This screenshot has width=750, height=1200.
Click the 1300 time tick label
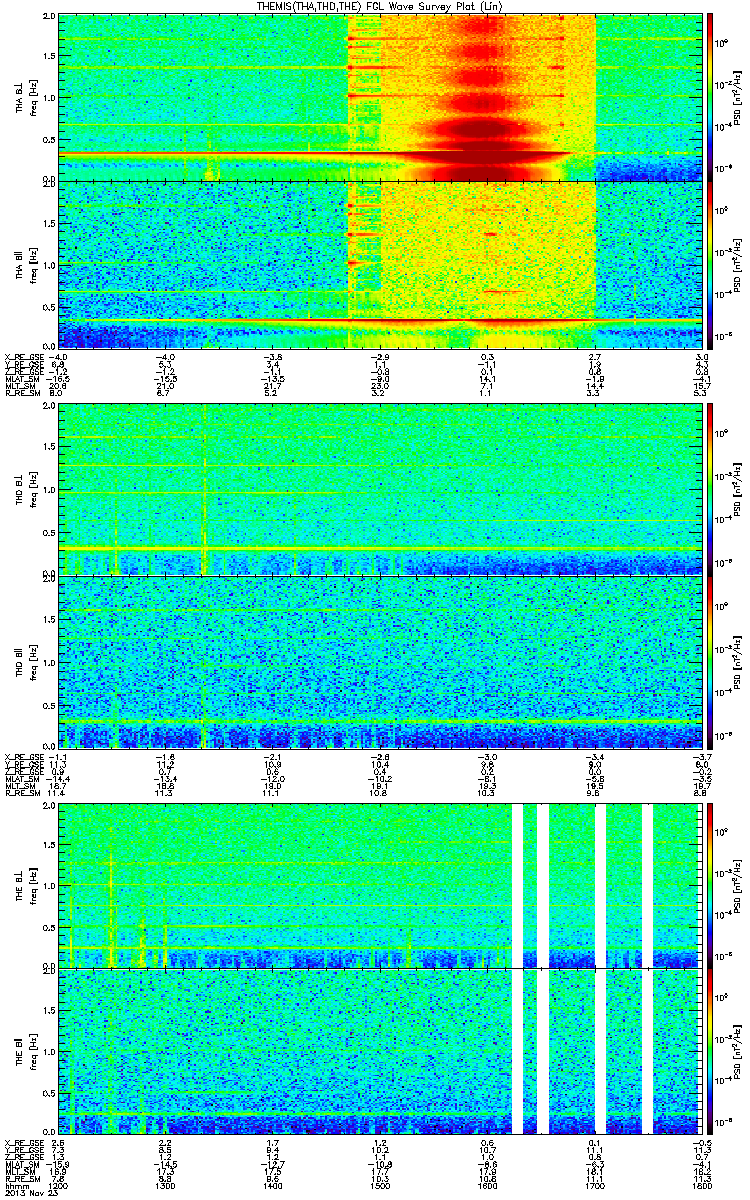pos(166,1184)
